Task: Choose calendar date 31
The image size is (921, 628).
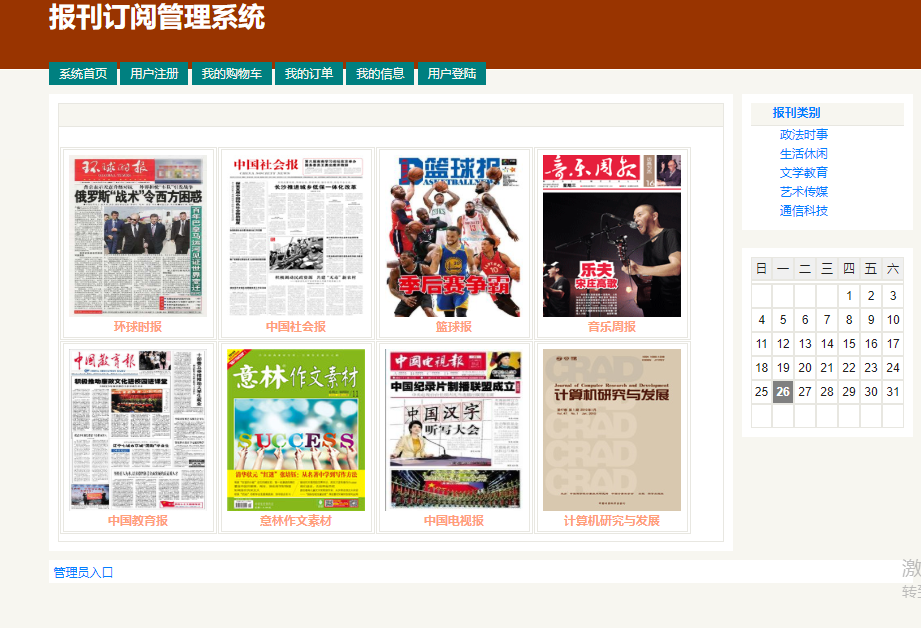Action: pos(893,392)
